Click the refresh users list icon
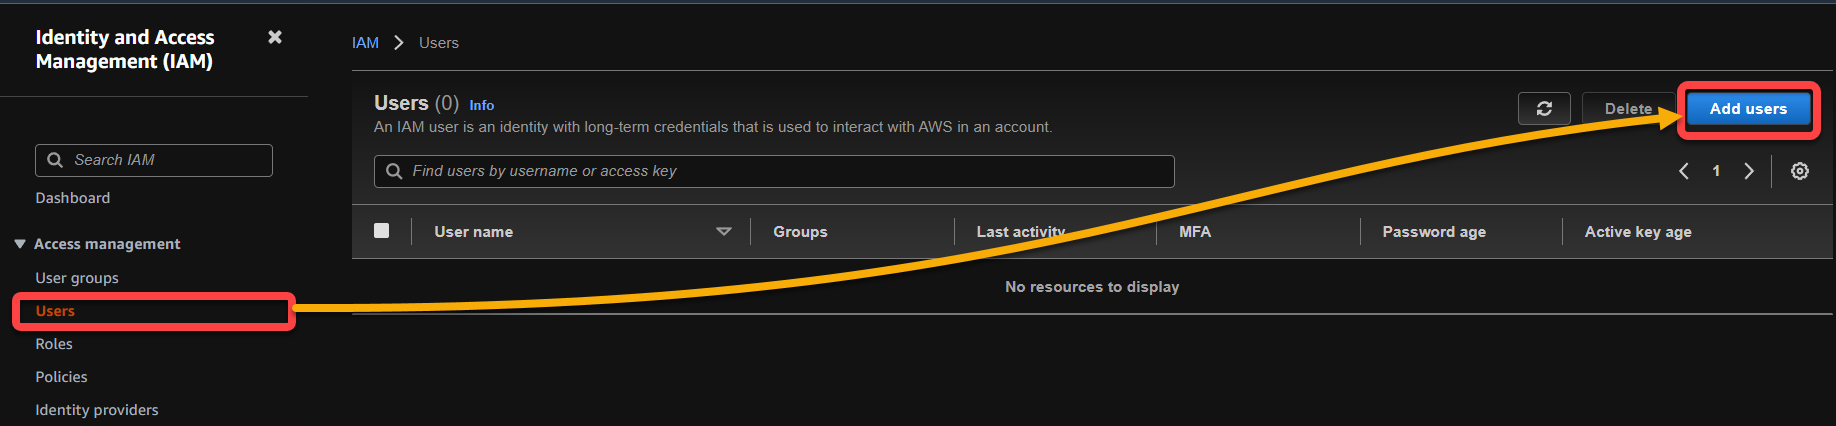The image size is (1836, 426). [x=1544, y=108]
